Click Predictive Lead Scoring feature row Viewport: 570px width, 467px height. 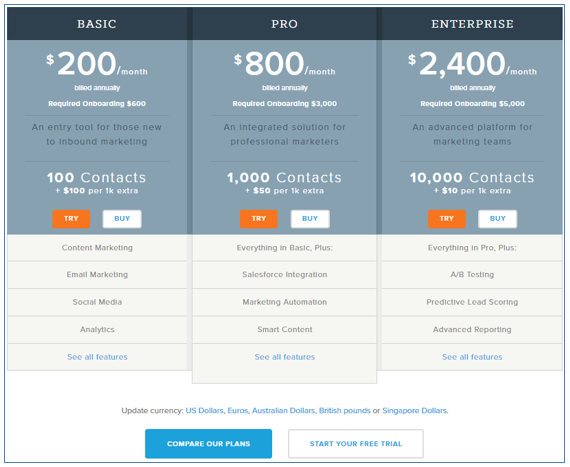click(472, 302)
